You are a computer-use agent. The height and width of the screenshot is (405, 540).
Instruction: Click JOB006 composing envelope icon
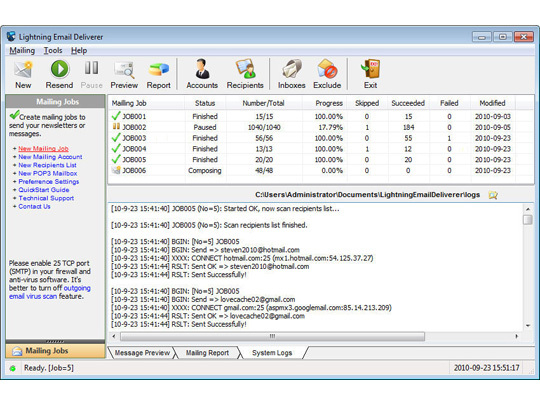(116, 170)
